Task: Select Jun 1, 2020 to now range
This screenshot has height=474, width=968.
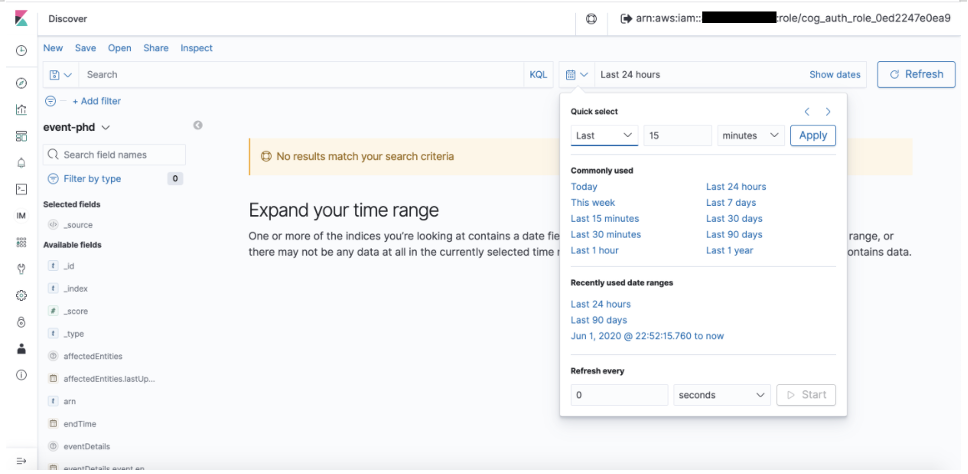Action: click(x=647, y=336)
